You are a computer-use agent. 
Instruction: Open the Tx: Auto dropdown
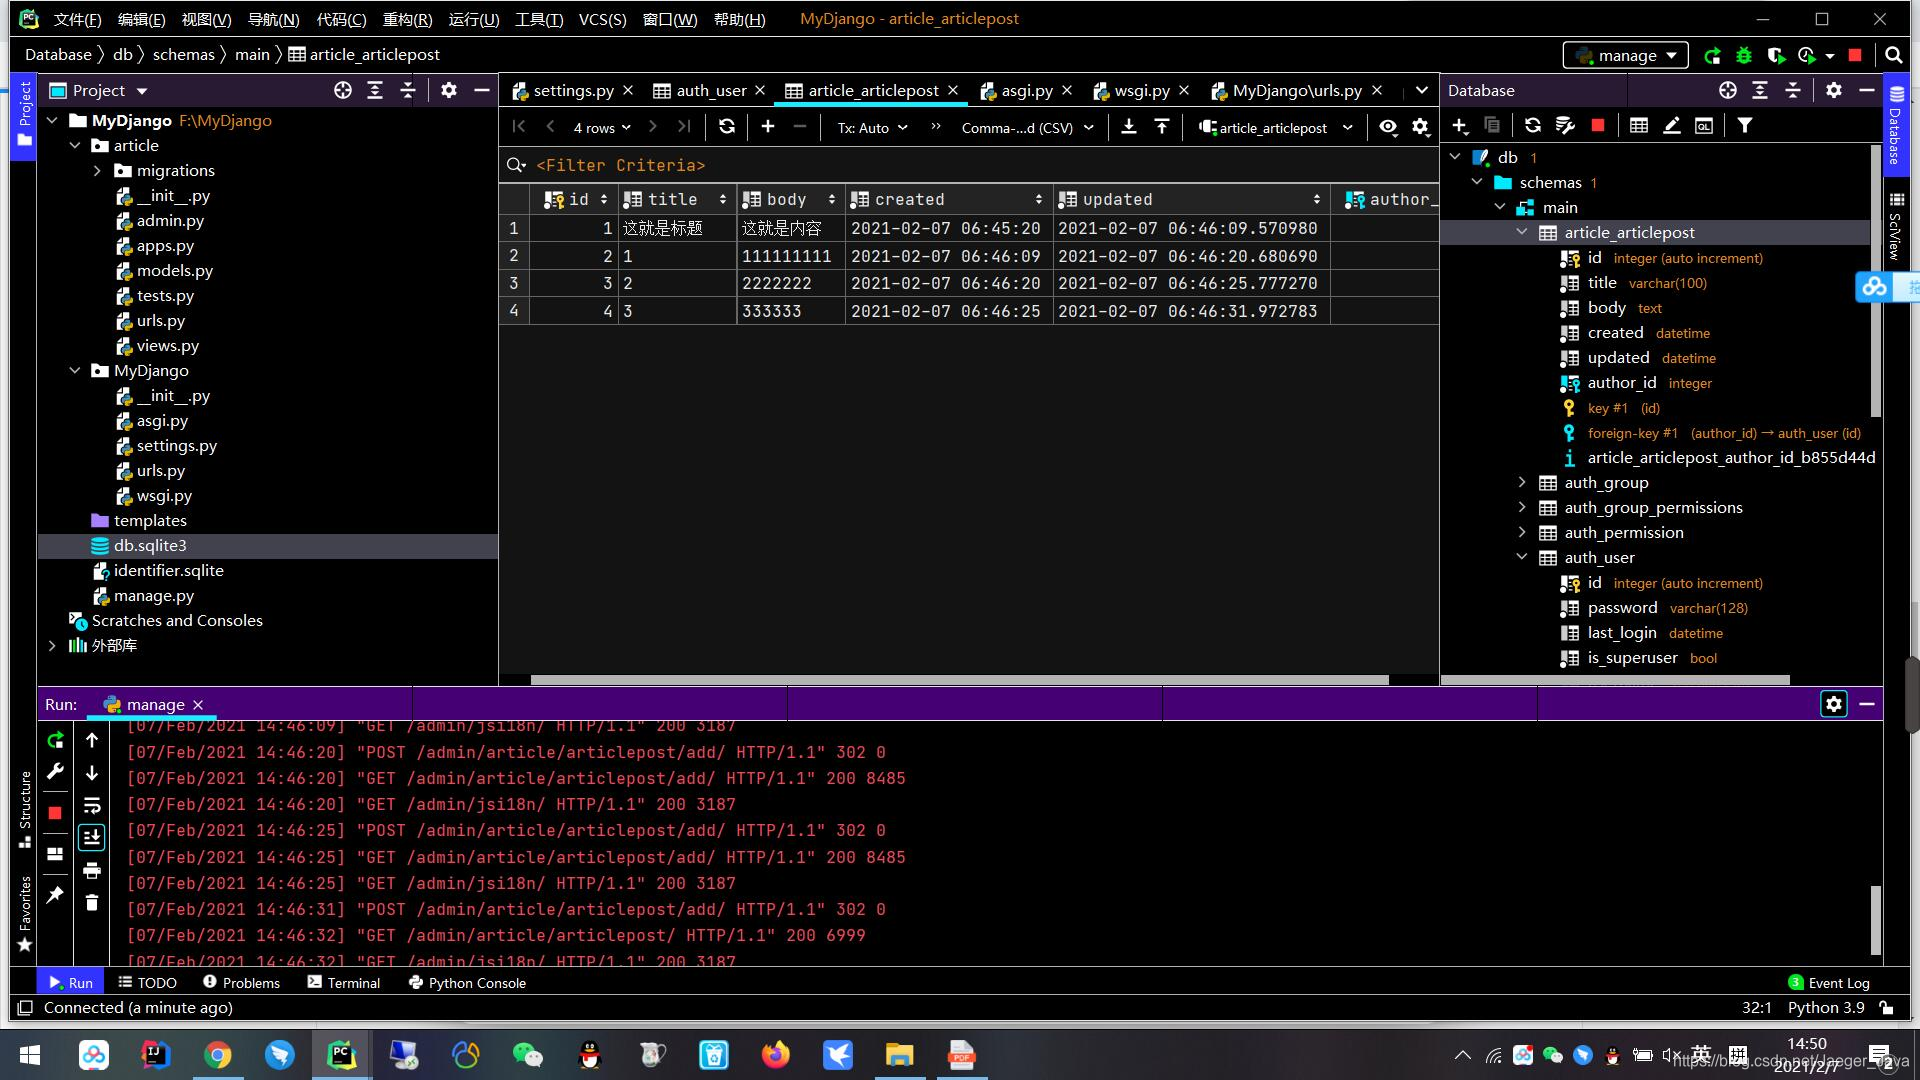(x=872, y=128)
